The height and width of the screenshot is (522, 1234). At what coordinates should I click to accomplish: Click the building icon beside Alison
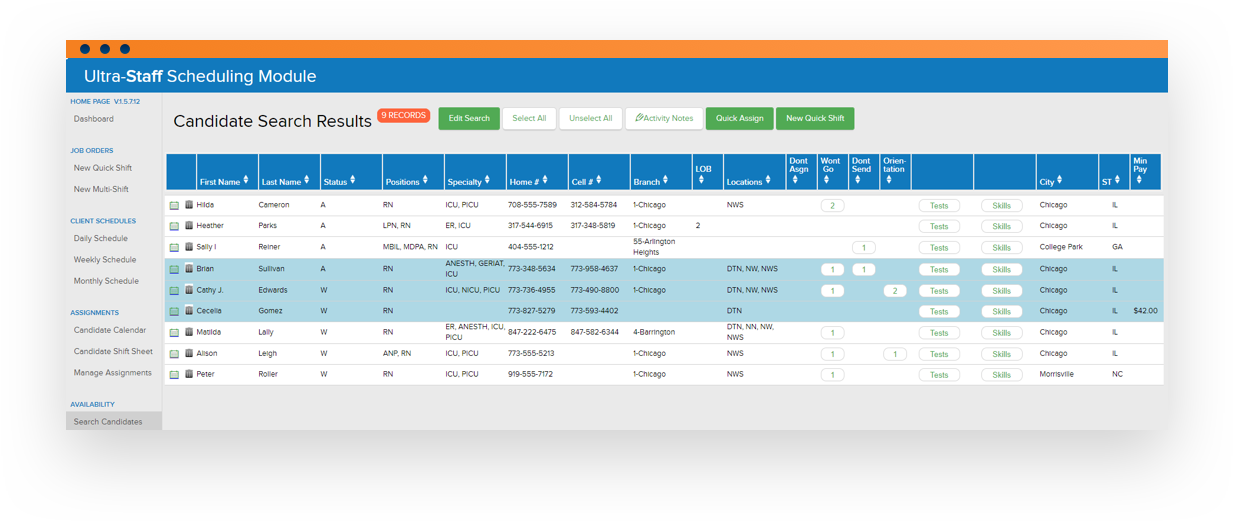coord(189,353)
